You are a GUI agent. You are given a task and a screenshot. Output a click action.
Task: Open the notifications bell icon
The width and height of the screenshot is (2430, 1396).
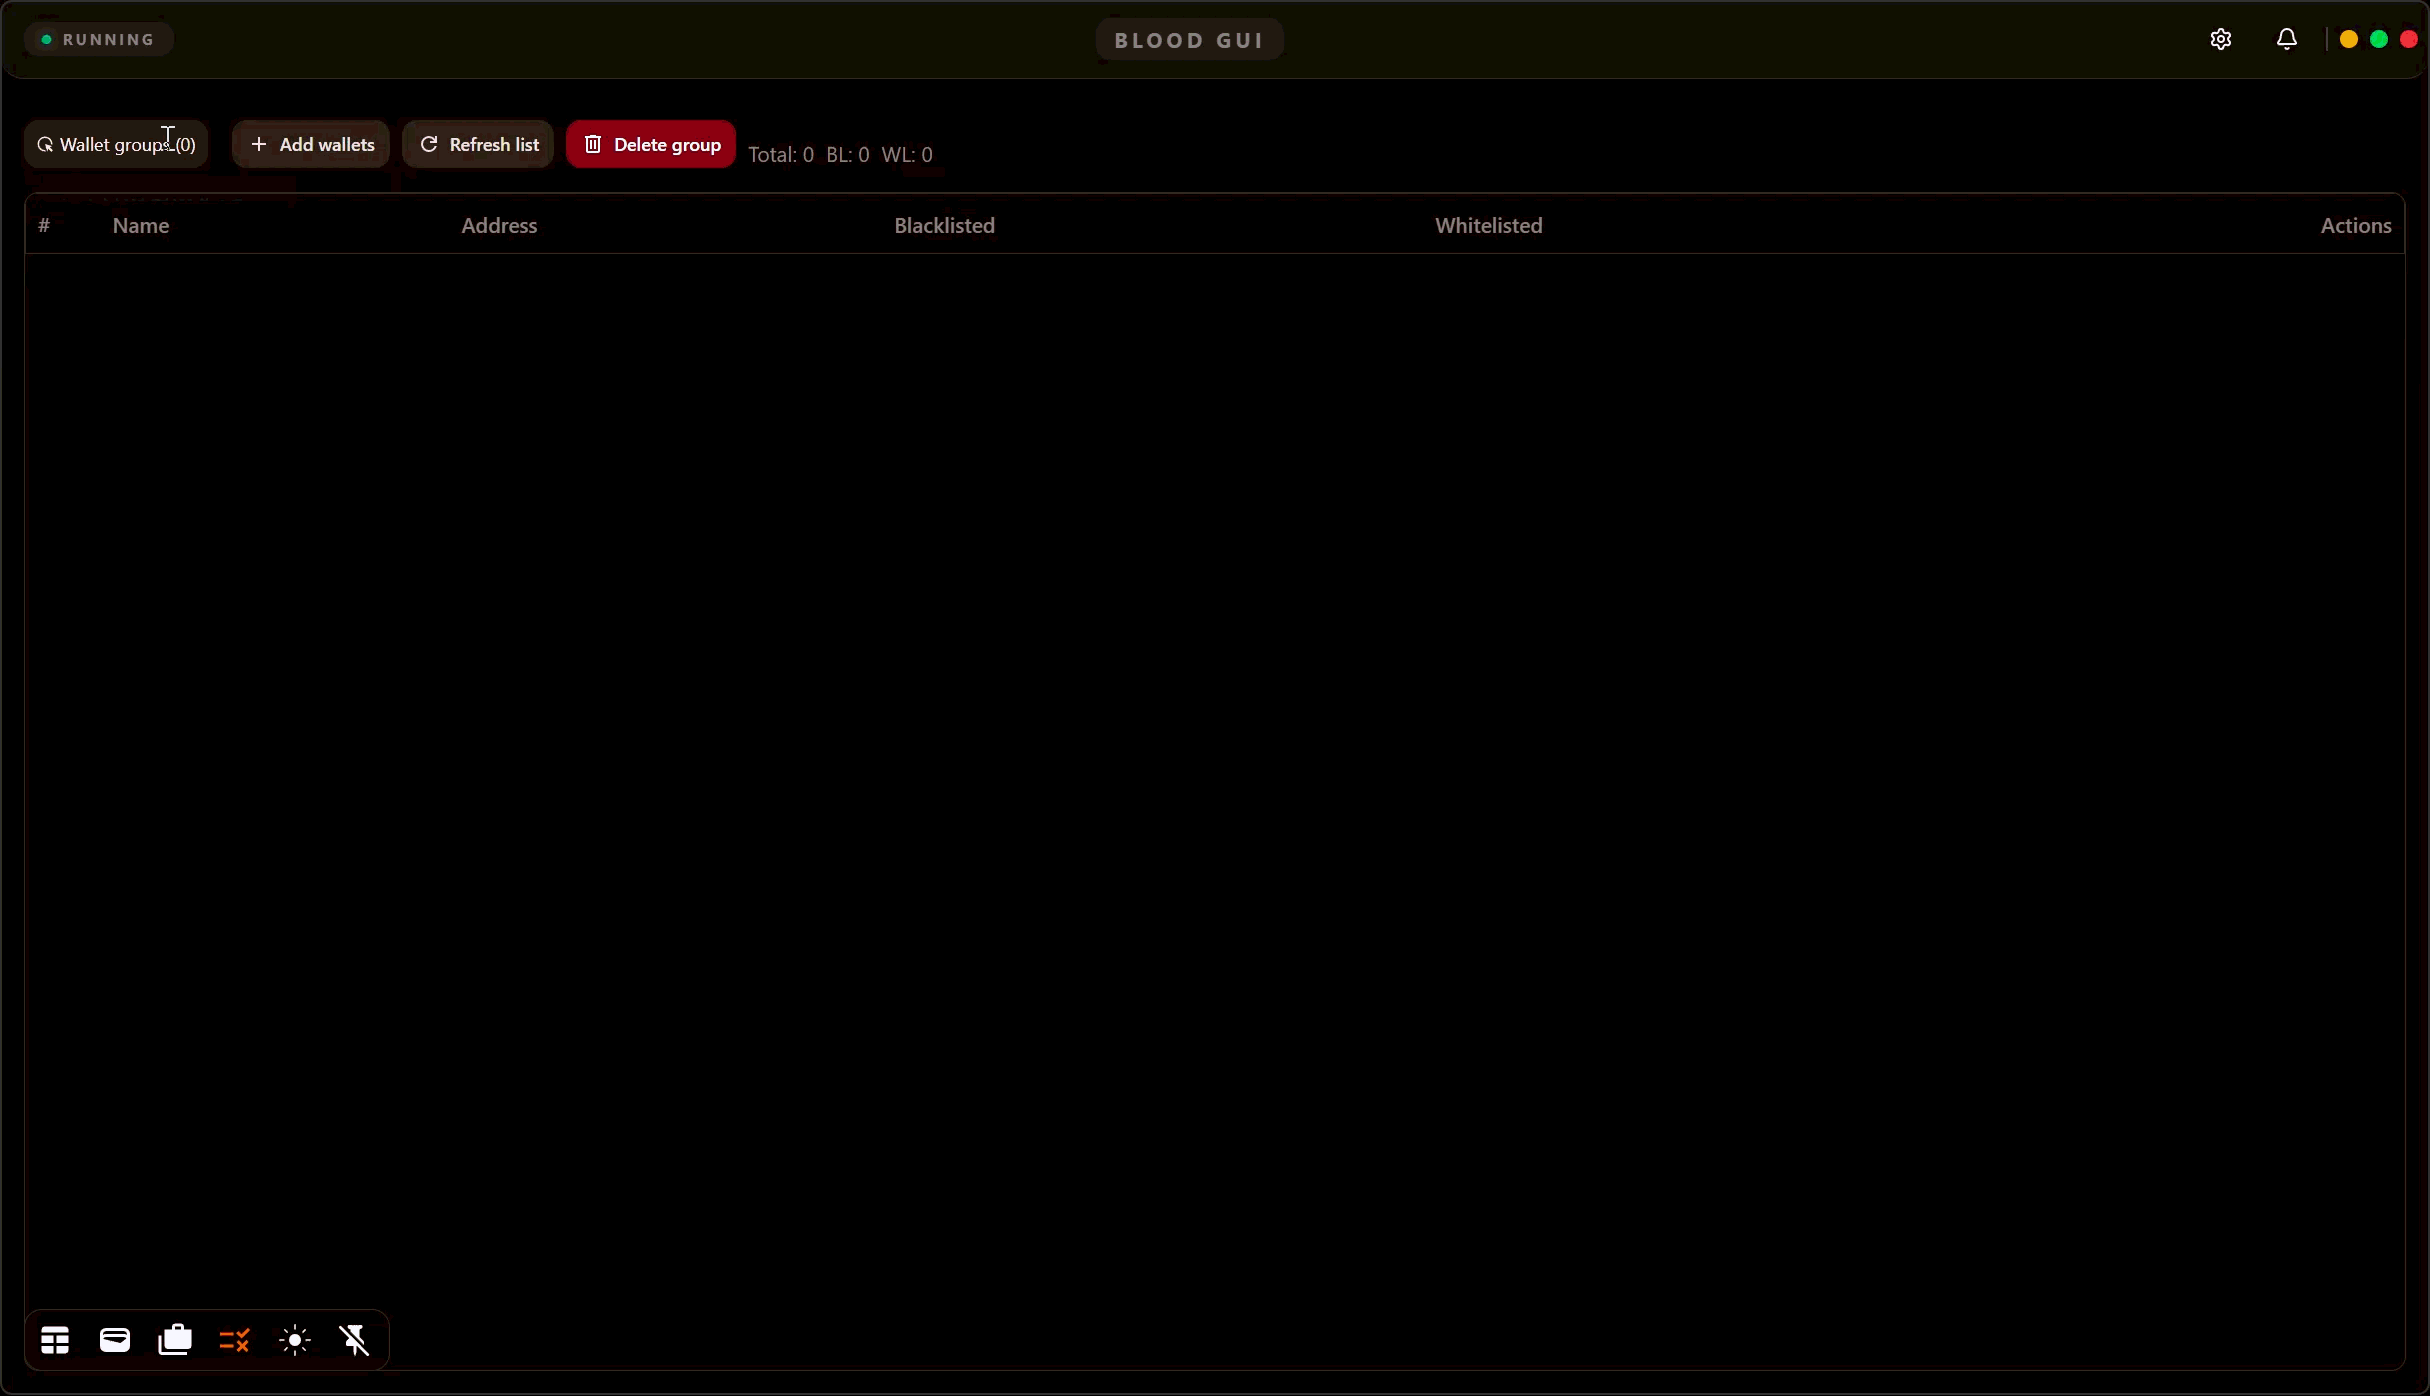point(2287,39)
